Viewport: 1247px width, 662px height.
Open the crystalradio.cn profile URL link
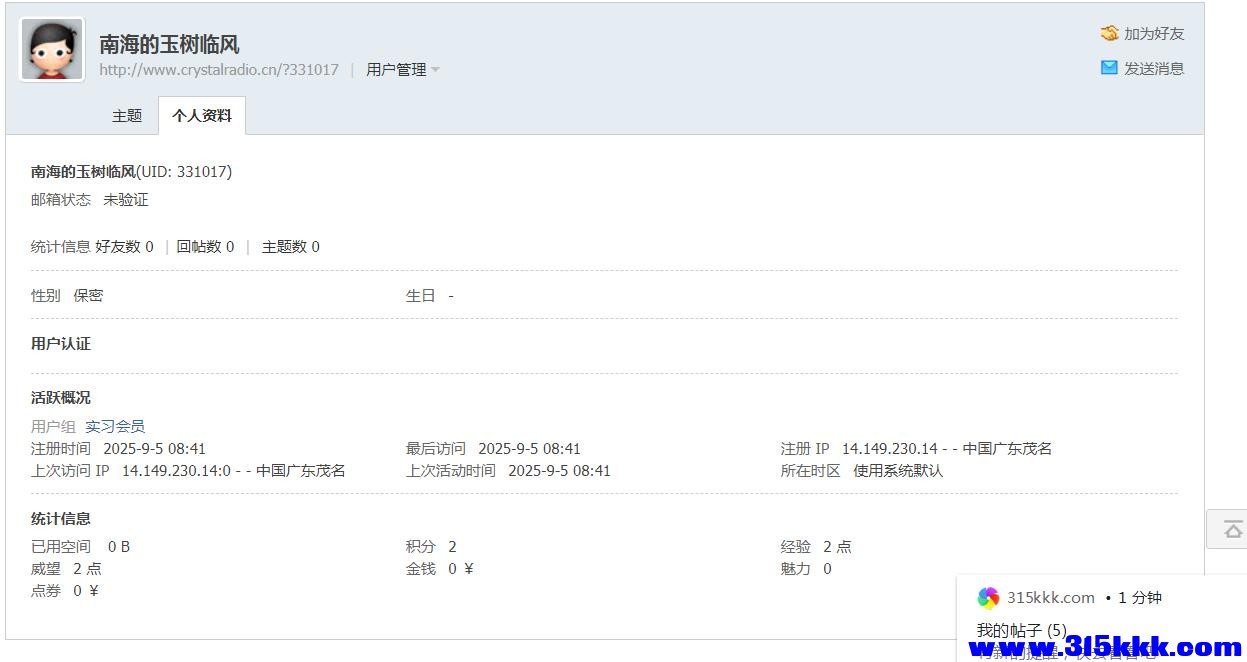(x=219, y=70)
